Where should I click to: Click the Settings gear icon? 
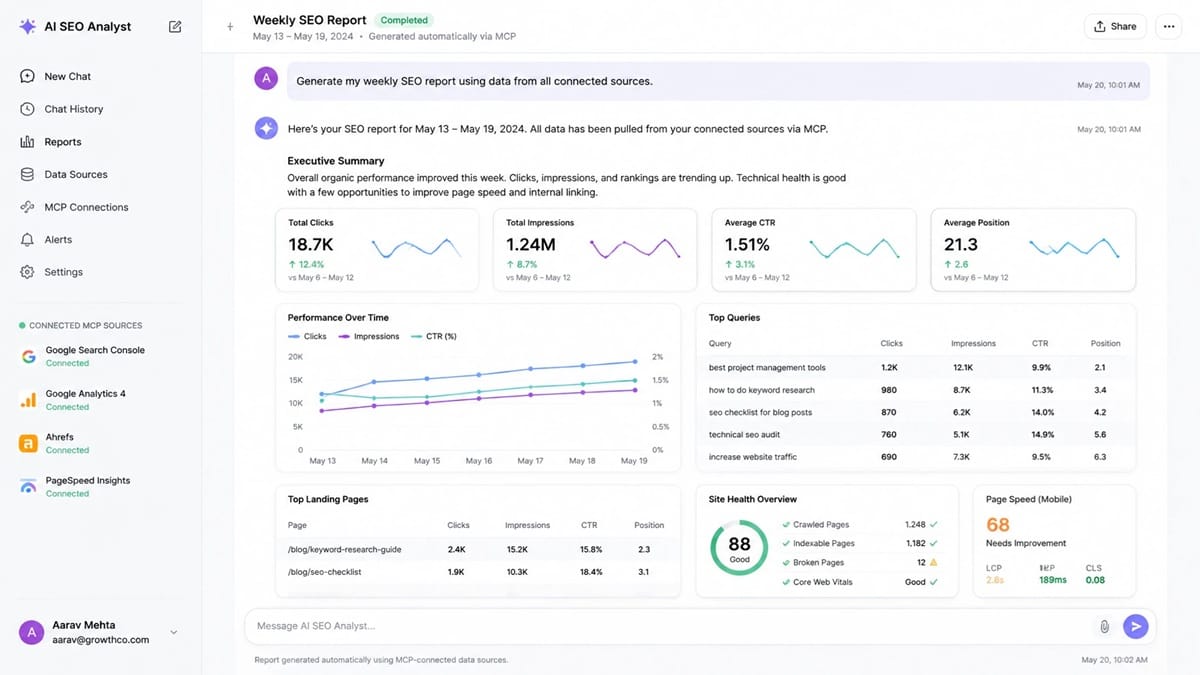point(27,272)
